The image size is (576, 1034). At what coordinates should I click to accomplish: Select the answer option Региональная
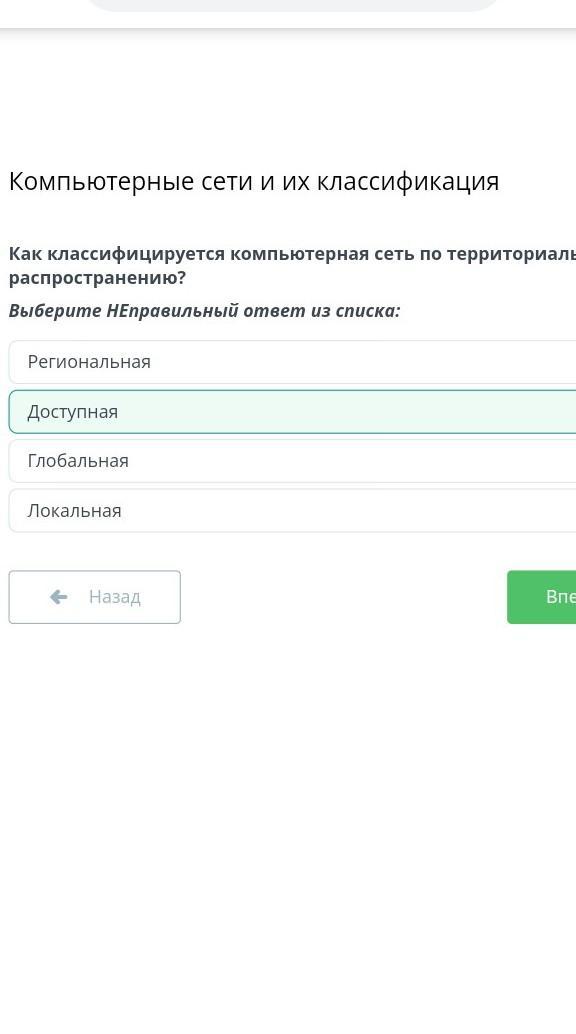292,362
